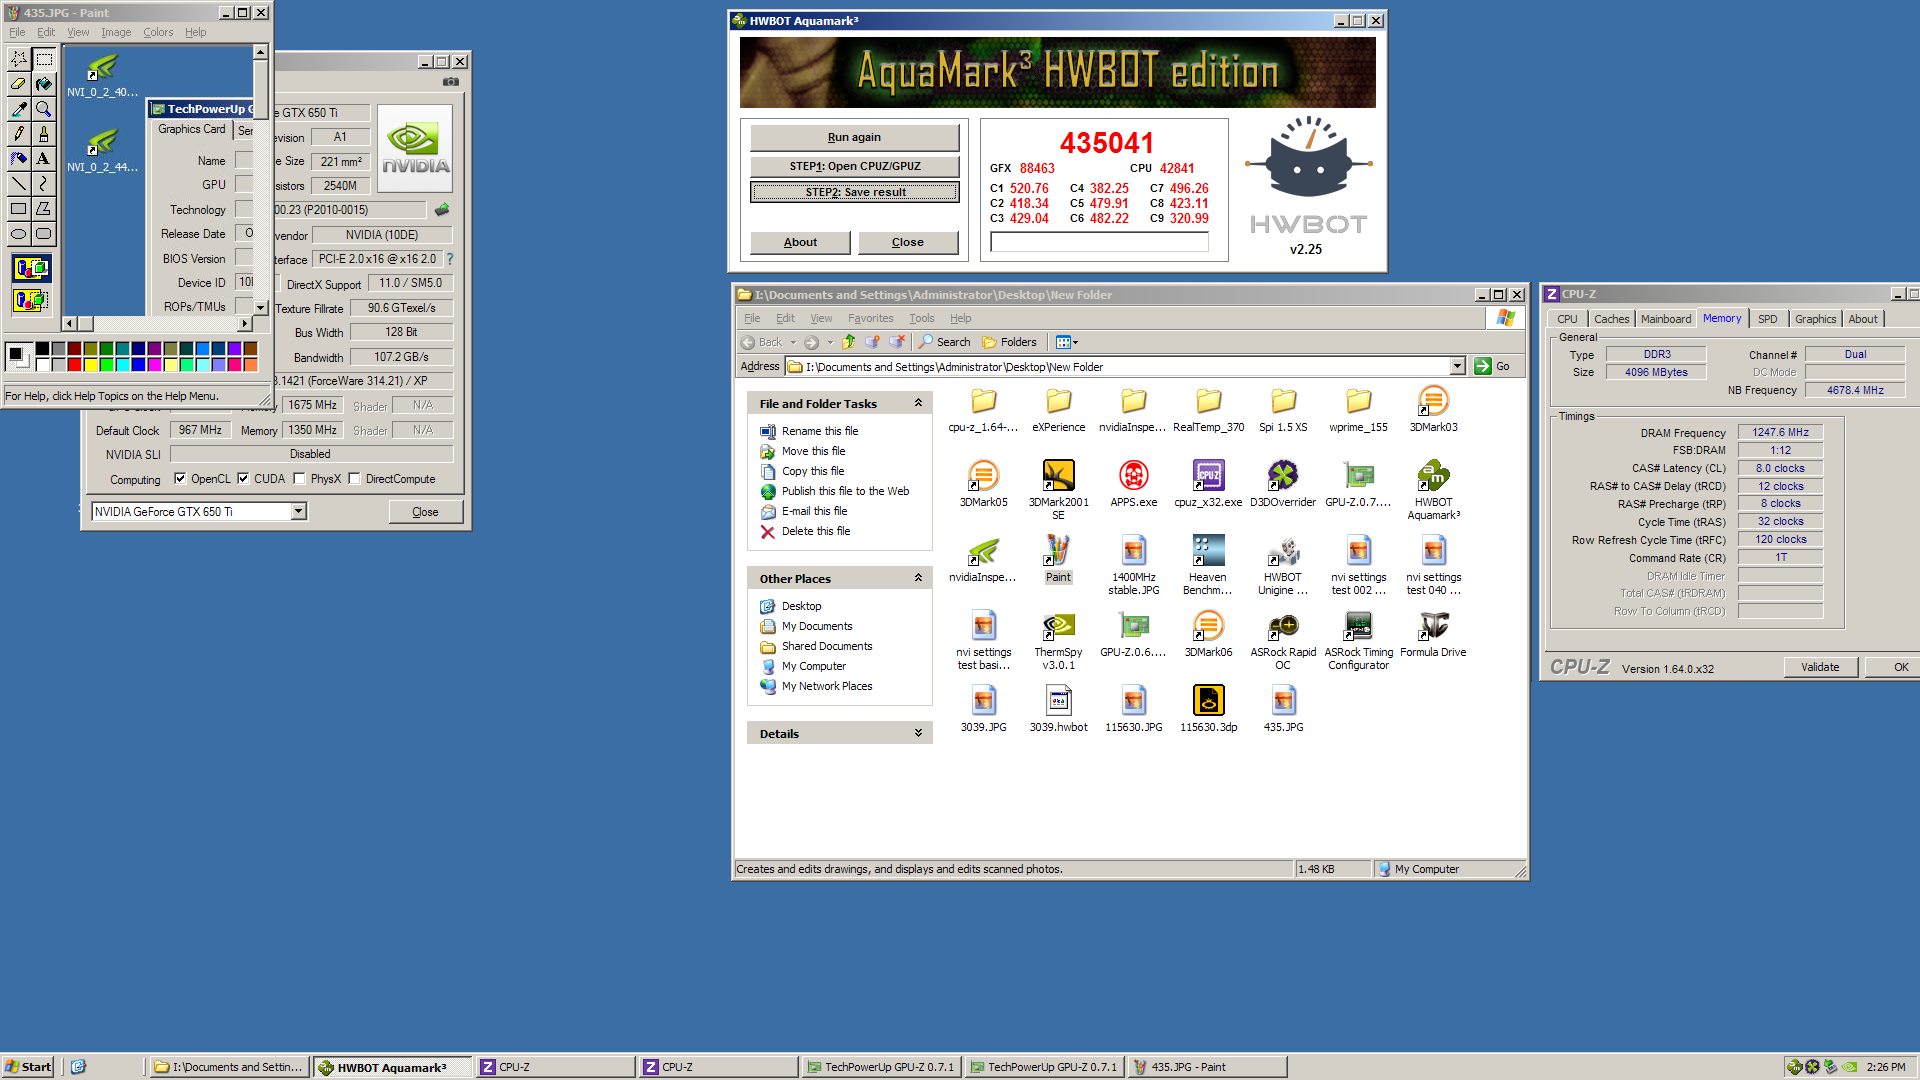The height and width of the screenshot is (1080, 1920).
Task: Click the Up folder toolbar icon in Explorer
Action: [x=848, y=342]
